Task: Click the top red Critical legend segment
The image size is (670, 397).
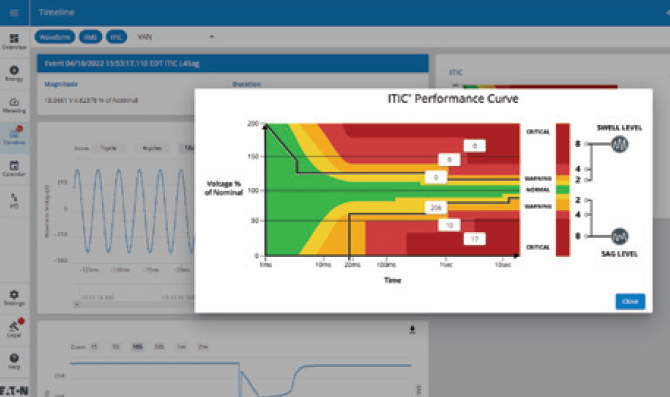Action: coord(563,144)
